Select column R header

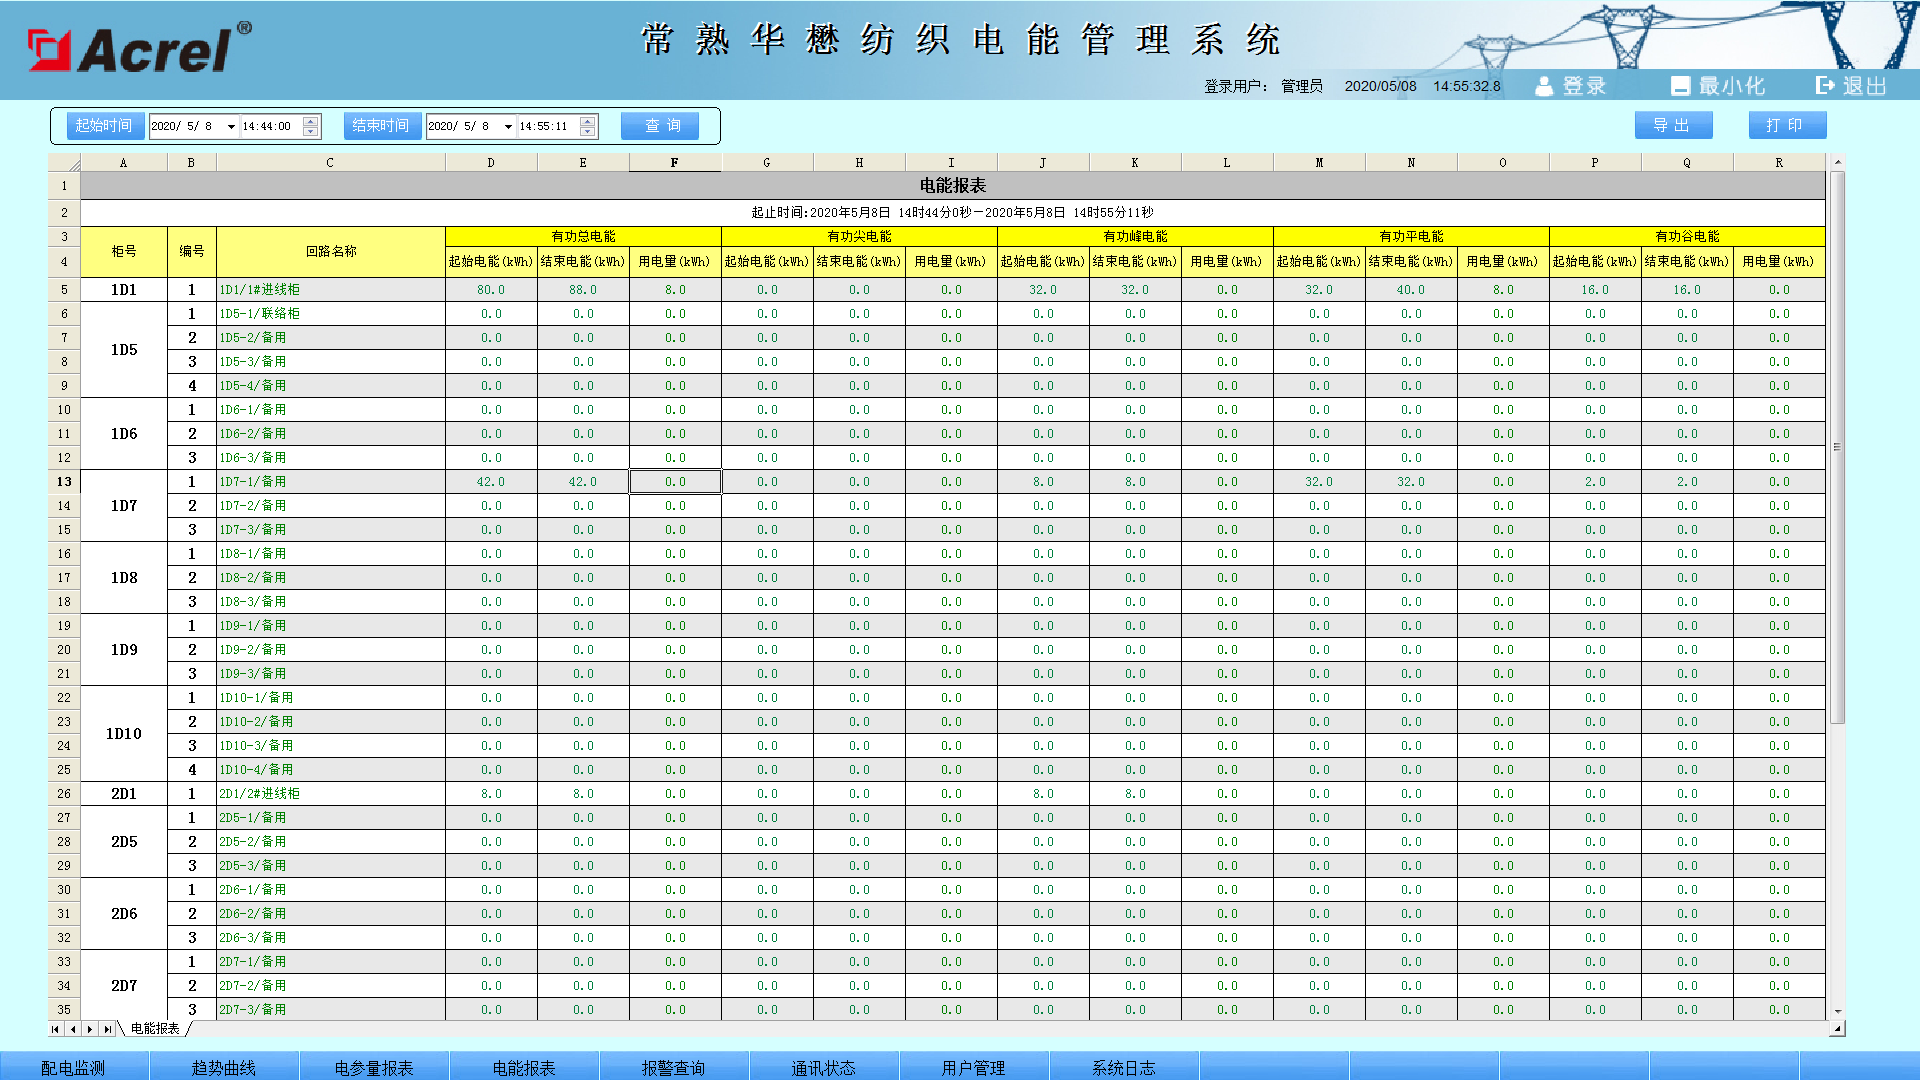(1779, 163)
